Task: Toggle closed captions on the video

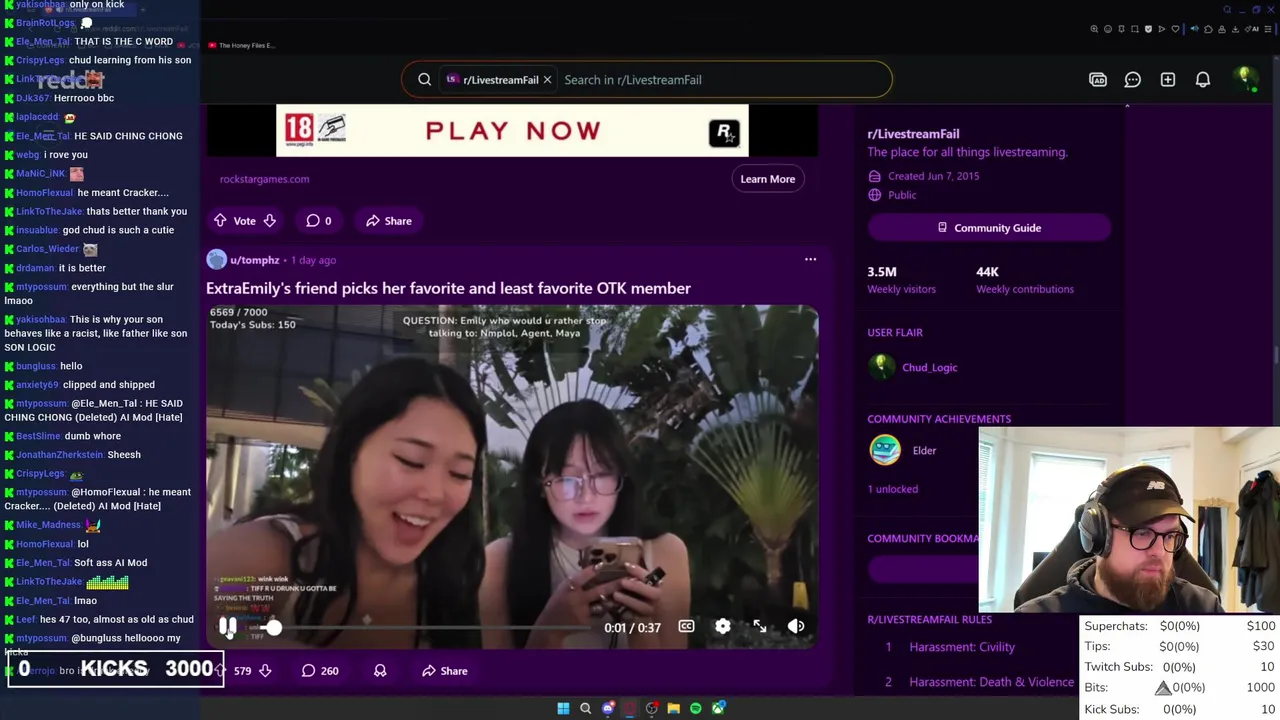Action: tap(686, 626)
